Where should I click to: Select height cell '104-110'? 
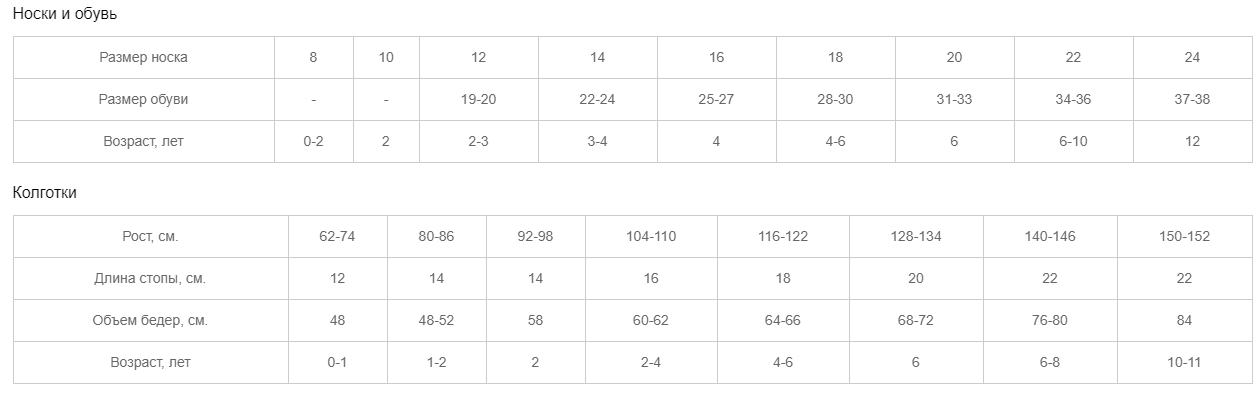click(651, 236)
